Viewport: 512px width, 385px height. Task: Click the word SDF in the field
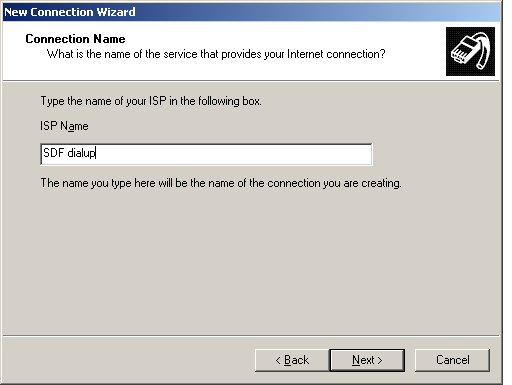click(53, 153)
